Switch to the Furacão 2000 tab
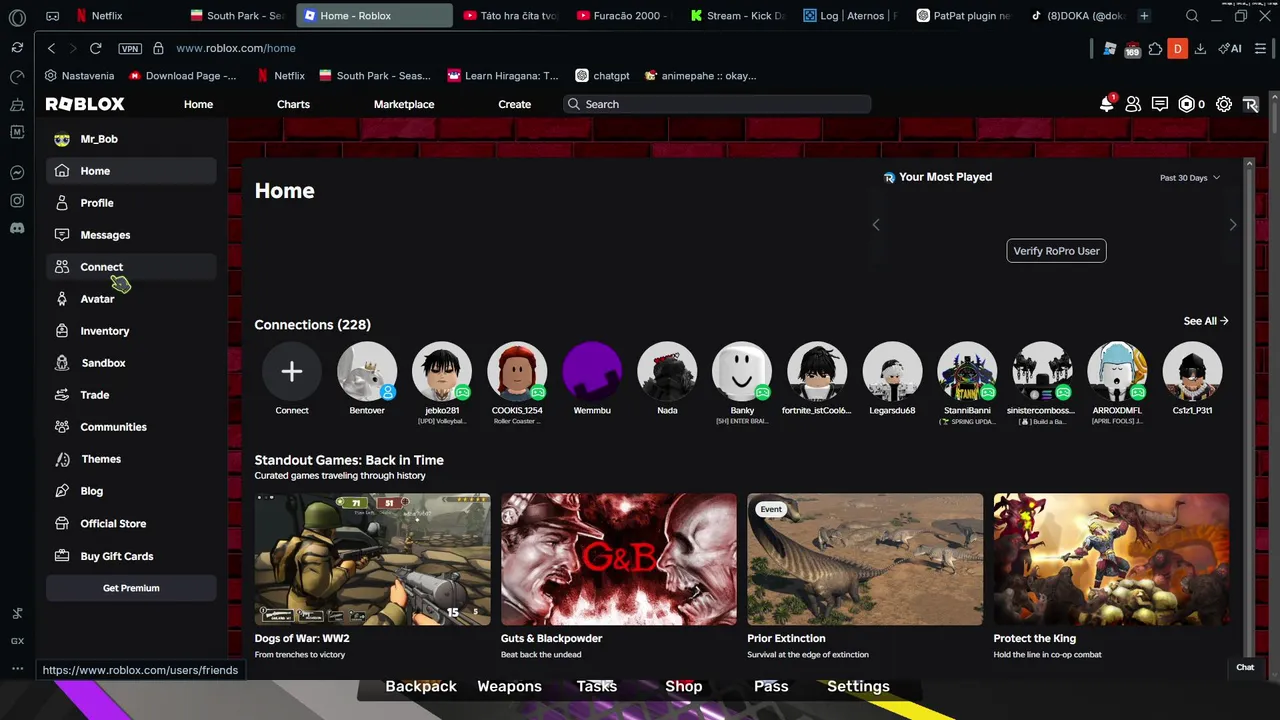Image resolution: width=1280 pixels, height=720 pixels. point(626,16)
